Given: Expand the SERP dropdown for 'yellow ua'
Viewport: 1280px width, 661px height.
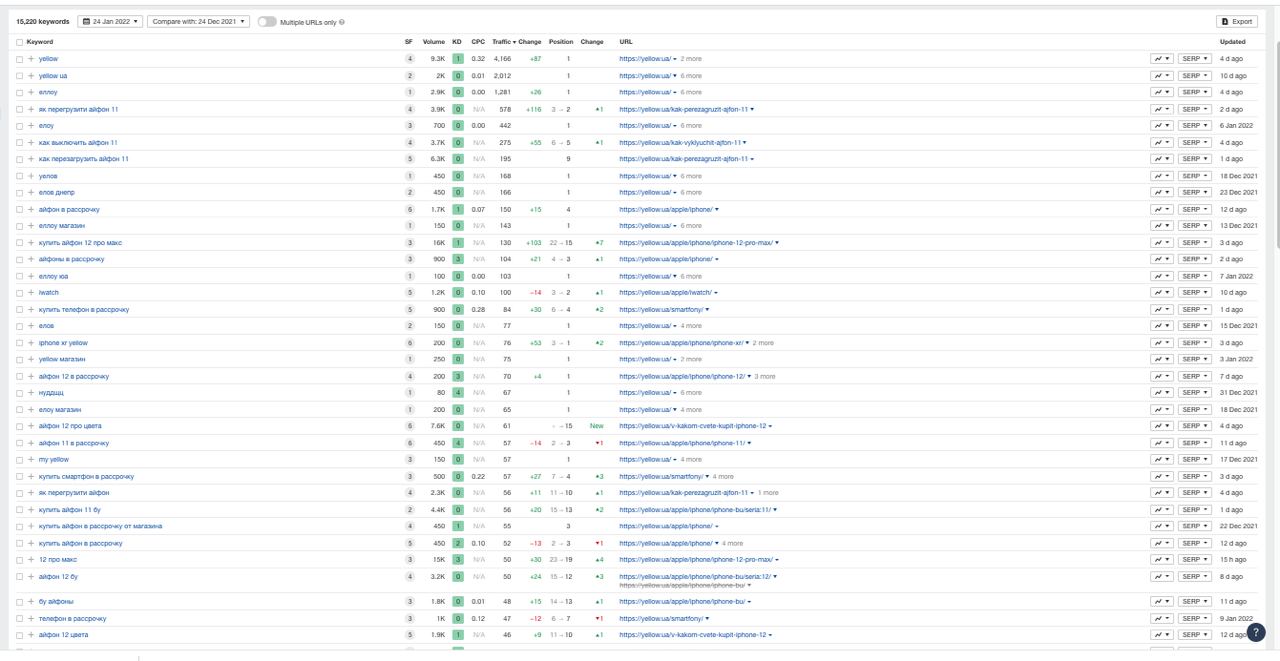Looking at the screenshot, I should 1194,76.
